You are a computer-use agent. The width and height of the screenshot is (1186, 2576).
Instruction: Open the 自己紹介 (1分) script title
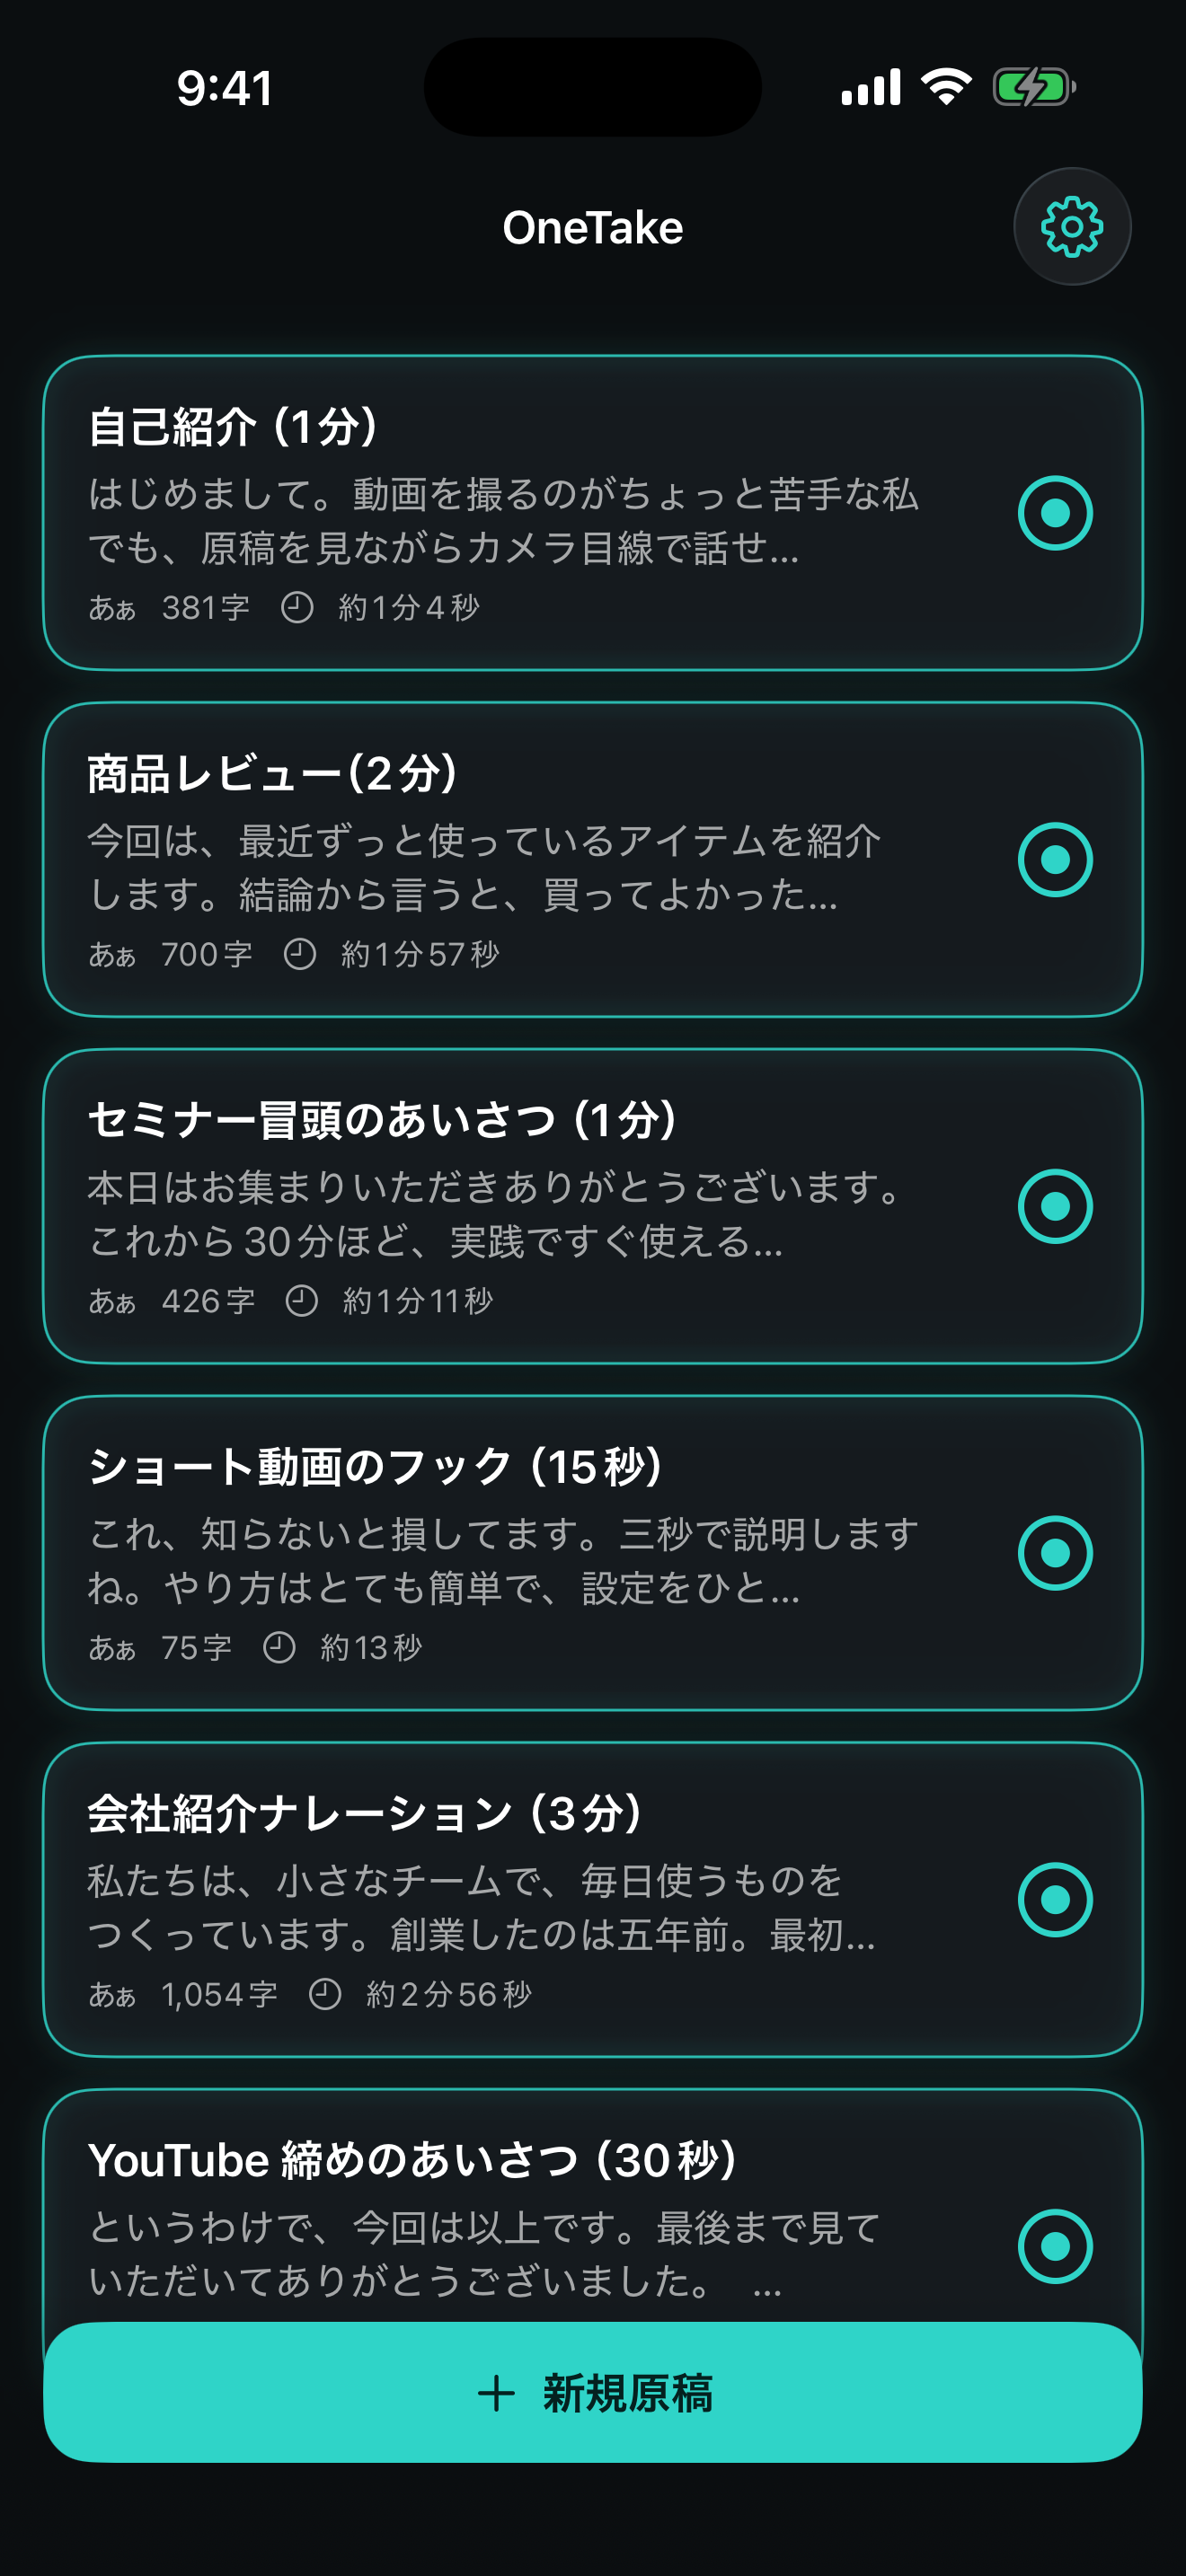[x=233, y=427]
